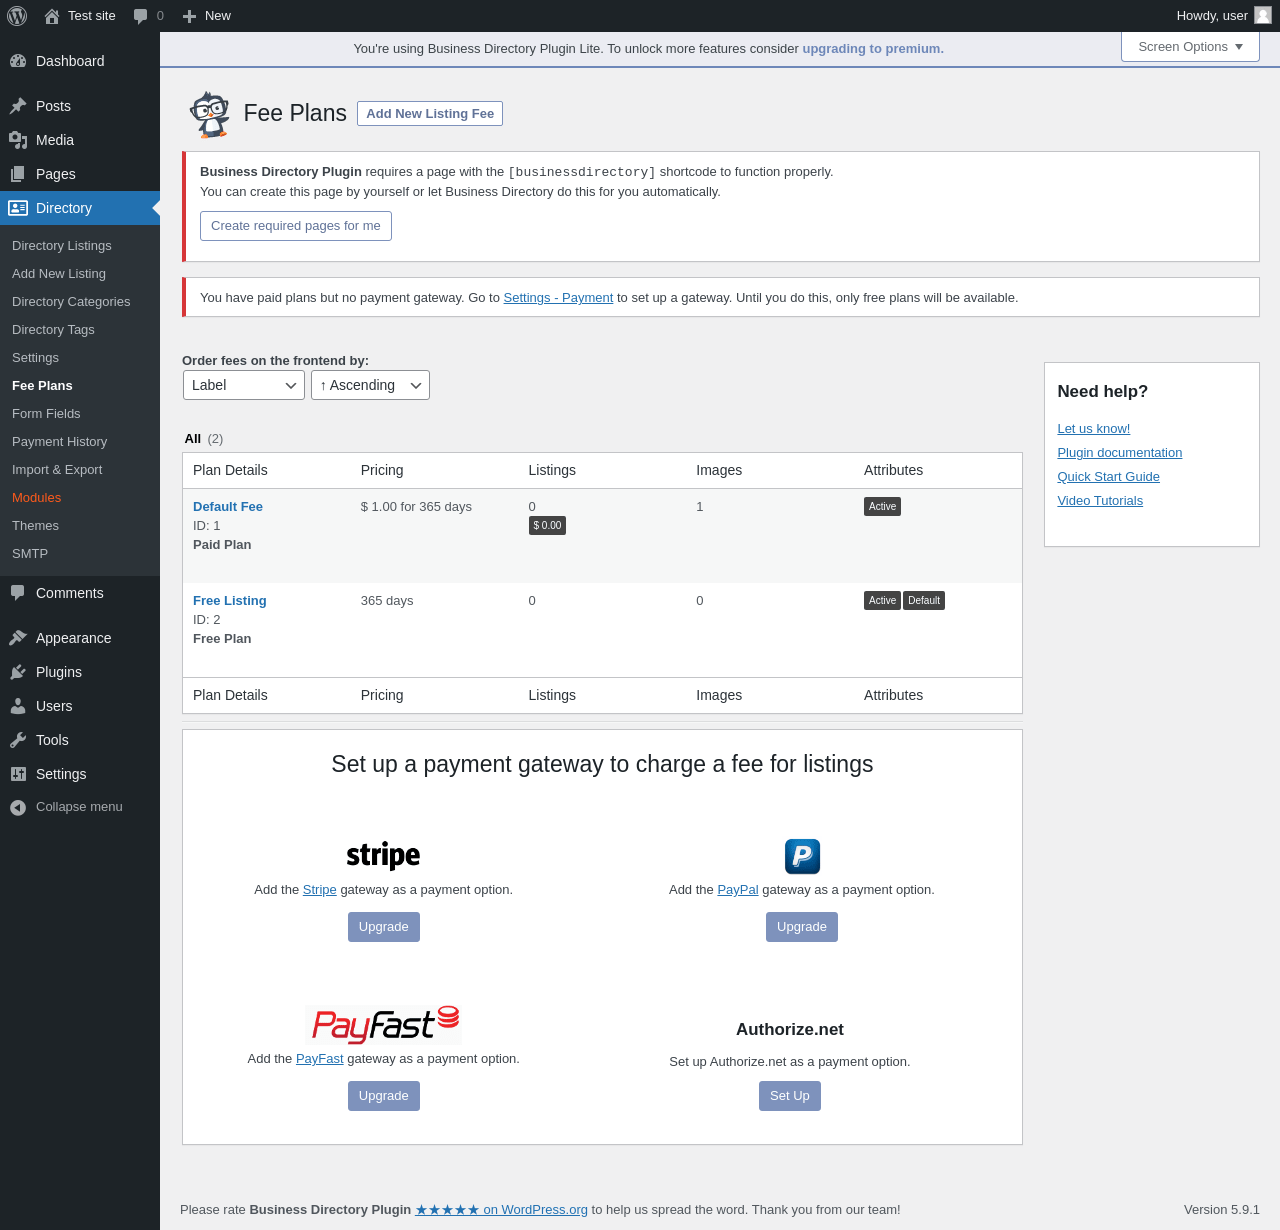Click the five-star rating WordPress.org link
The width and height of the screenshot is (1280, 1230).
coord(502,1210)
